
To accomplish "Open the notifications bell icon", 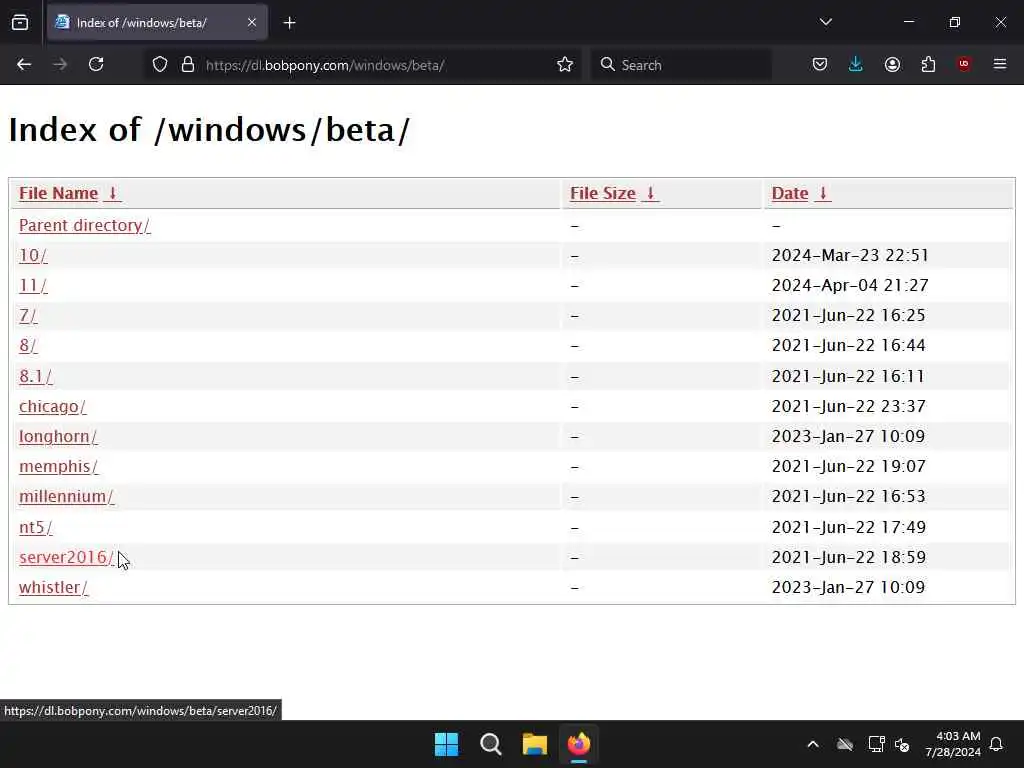I will [997, 744].
